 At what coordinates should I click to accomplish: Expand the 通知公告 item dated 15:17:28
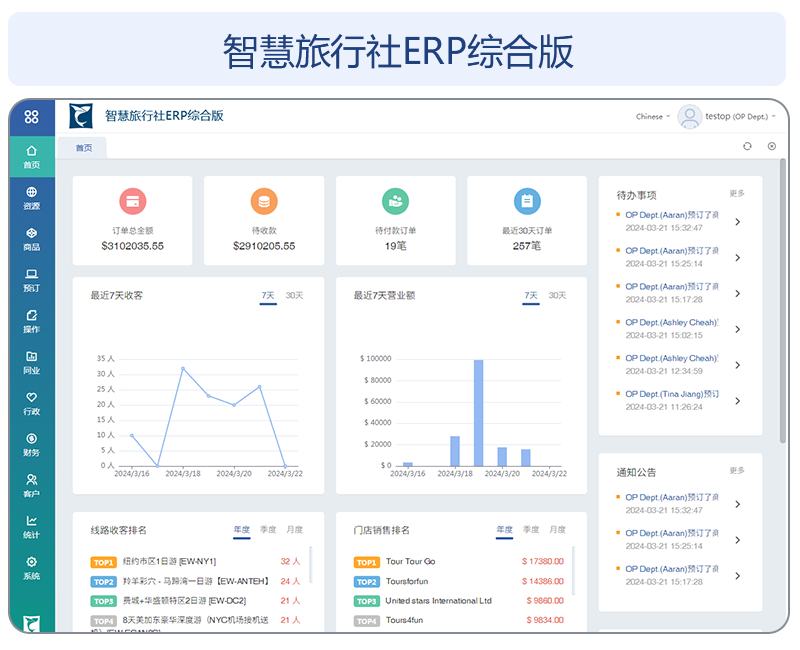click(x=738, y=576)
